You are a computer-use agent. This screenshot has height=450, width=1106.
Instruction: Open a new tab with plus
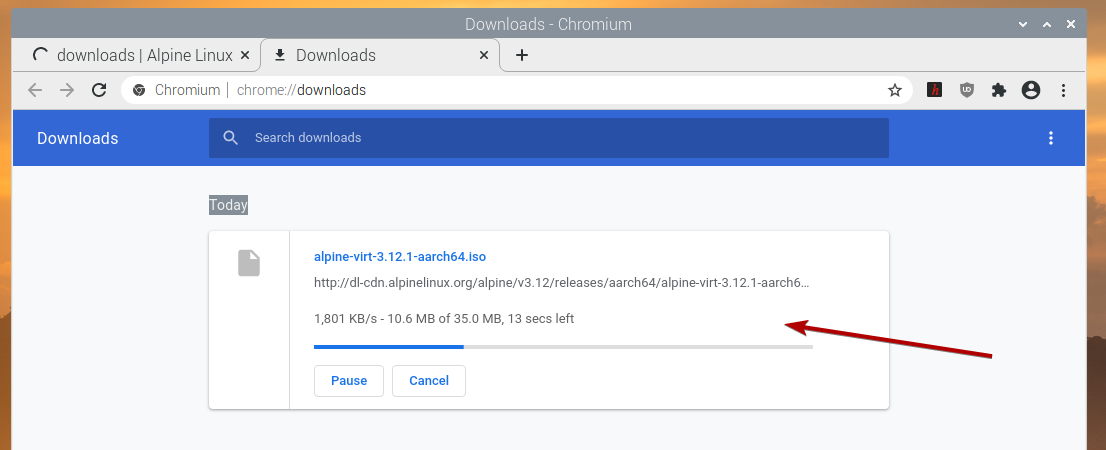pos(522,55)
